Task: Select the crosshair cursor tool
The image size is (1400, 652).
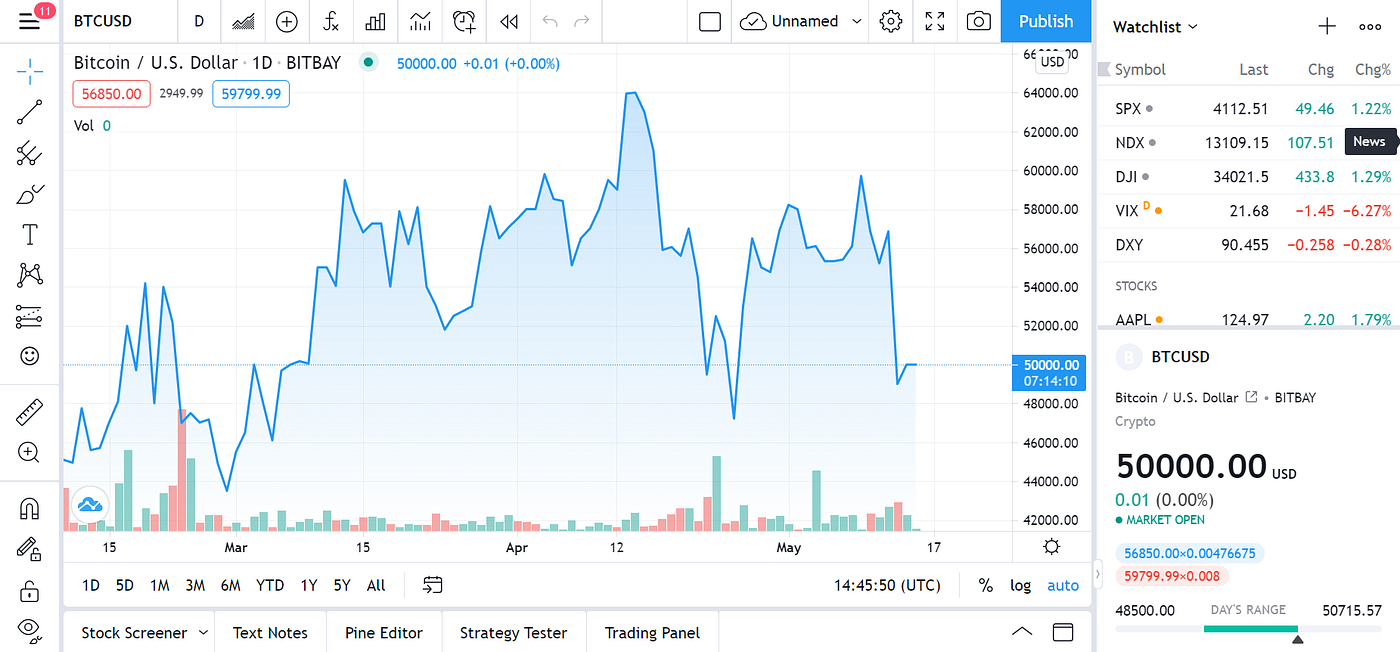Action: [x=30, y=71]
